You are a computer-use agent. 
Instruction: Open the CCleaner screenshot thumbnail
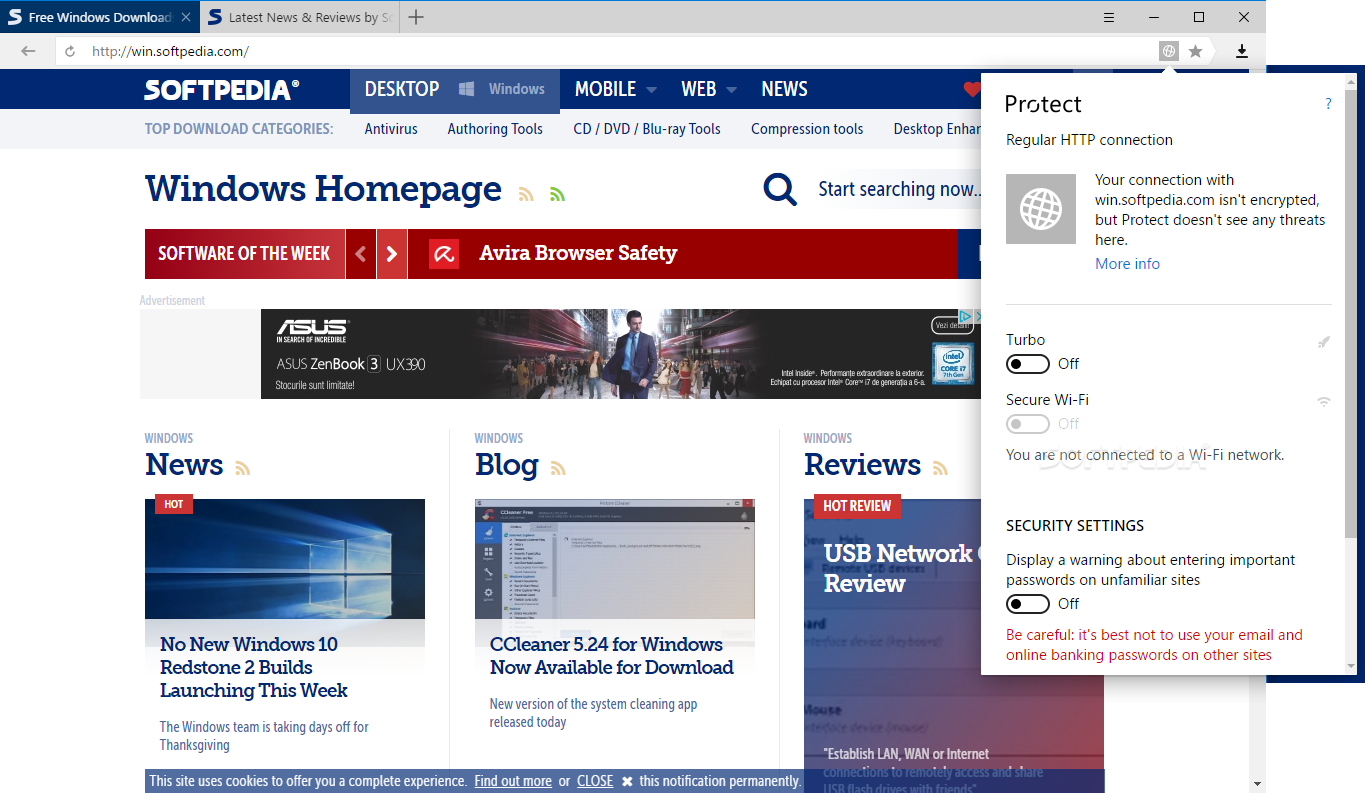point(615,559)
